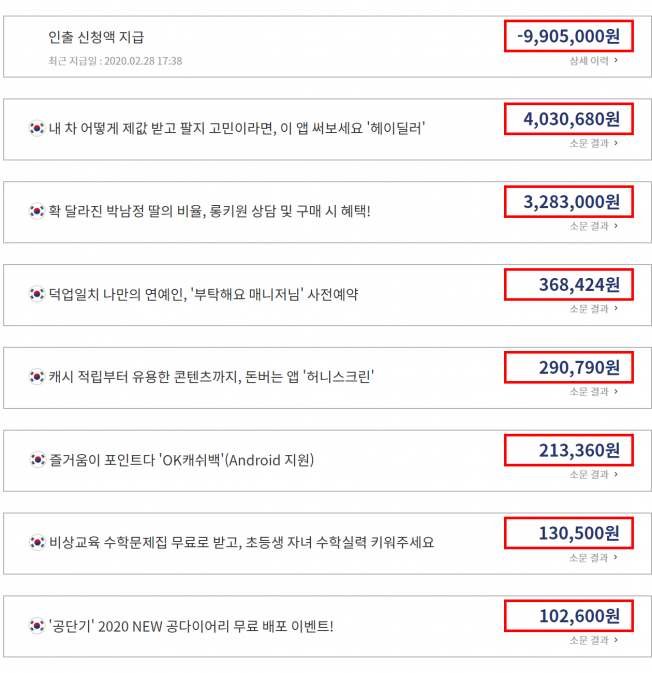The image size is (652, 673).
Task: Open the 'OK캐쉬백' (Android 지원) campaign title
Action: click(182, 460)
